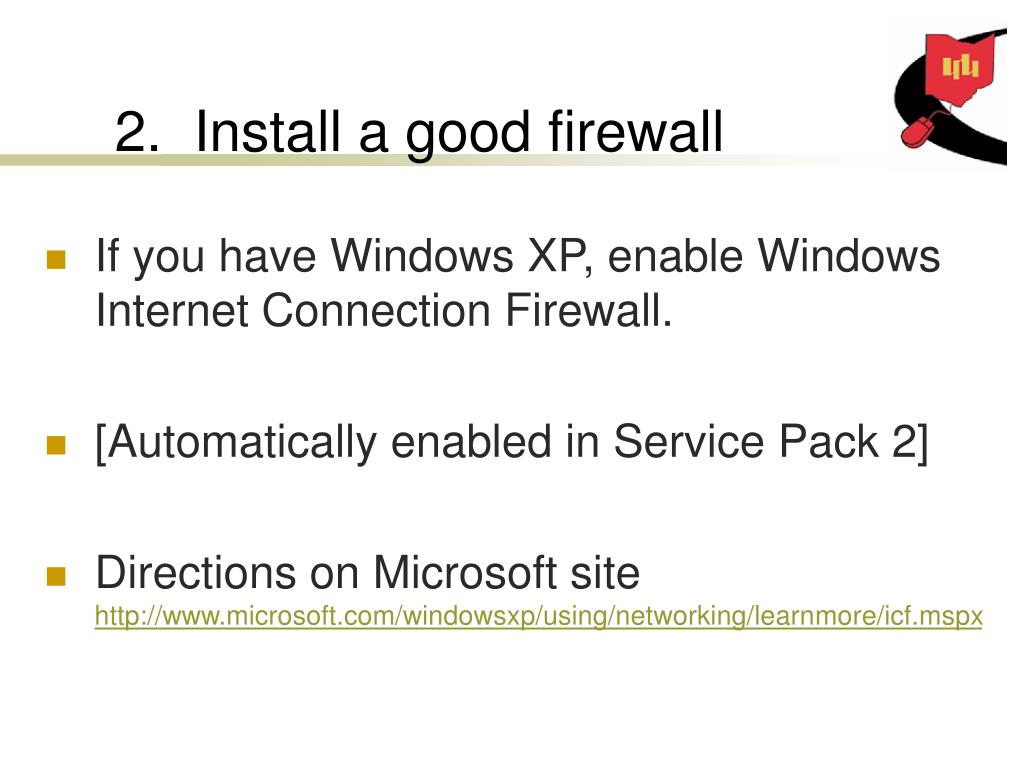Click the slide title 'Install a good firewall'
The width and height of the screenshot is (1024, 768).
(459, 132)
